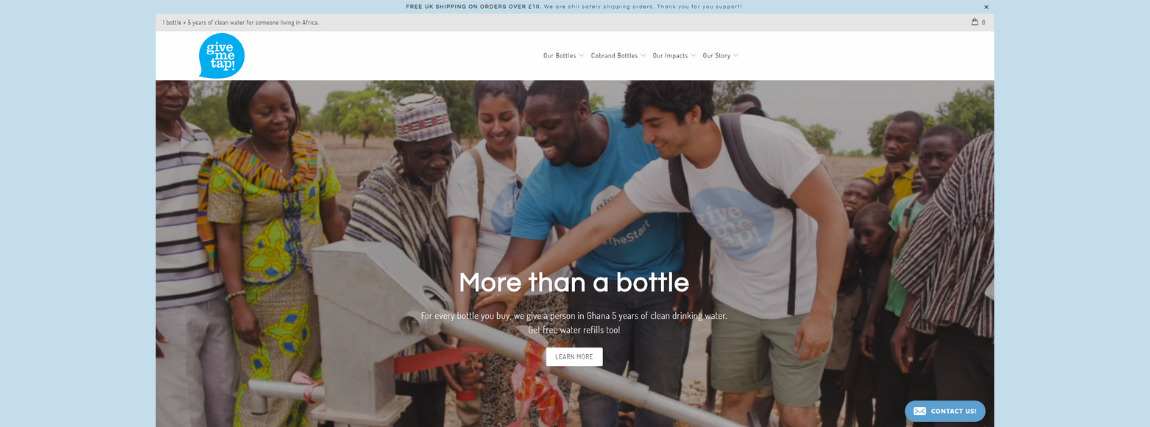Open the Our Story menu label

point(717,56)
